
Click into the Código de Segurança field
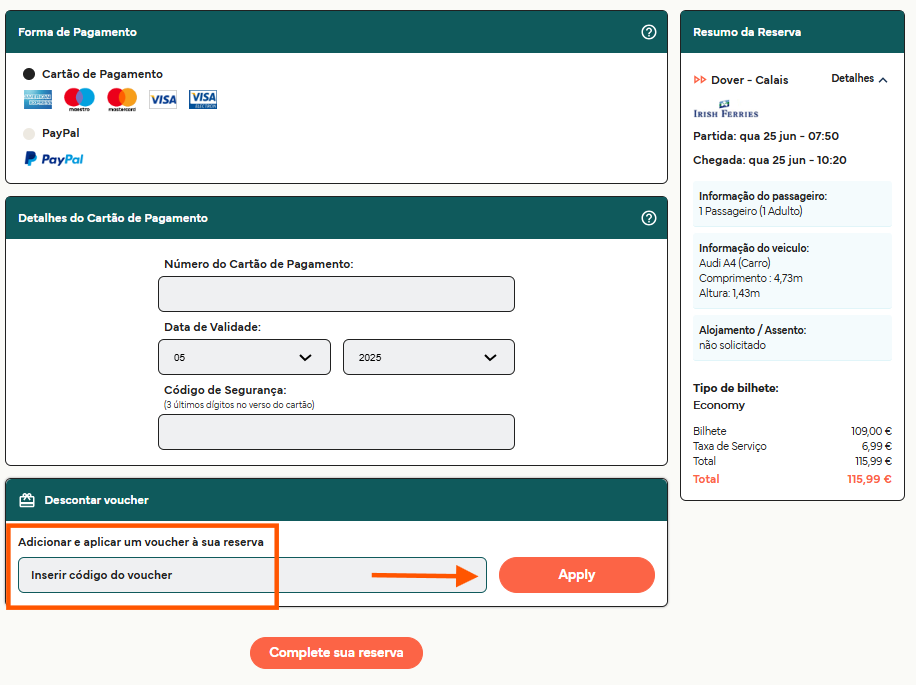(336, 432)
